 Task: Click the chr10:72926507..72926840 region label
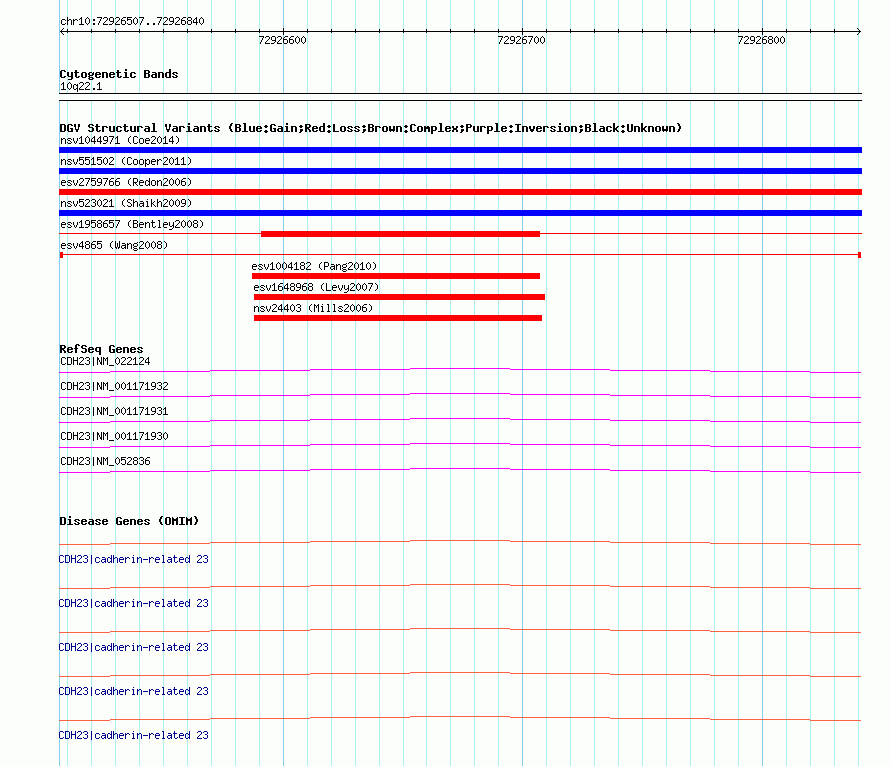[132, 21]
